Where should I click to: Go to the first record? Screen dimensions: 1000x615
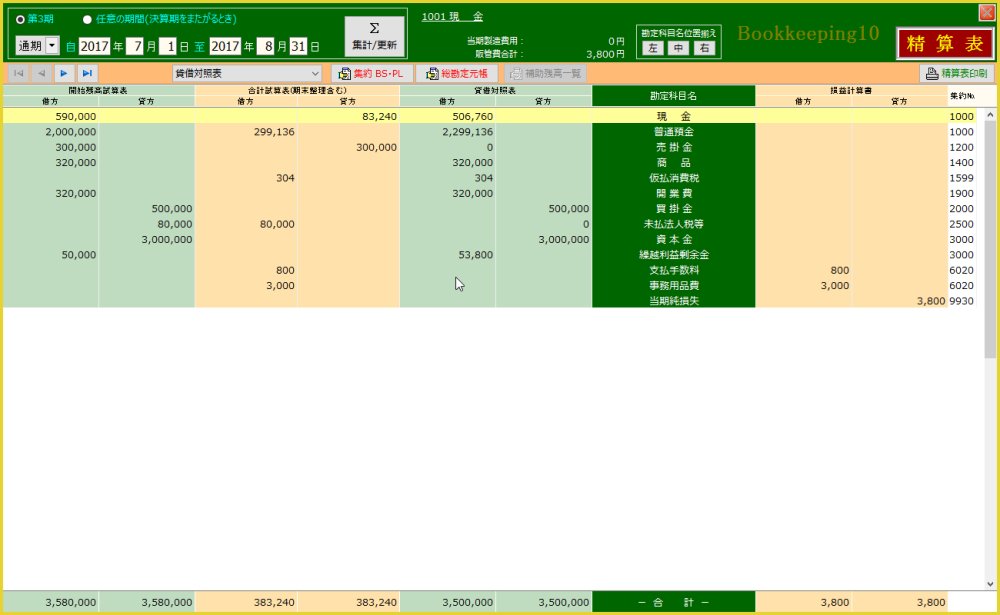click(x=18, y=73)
